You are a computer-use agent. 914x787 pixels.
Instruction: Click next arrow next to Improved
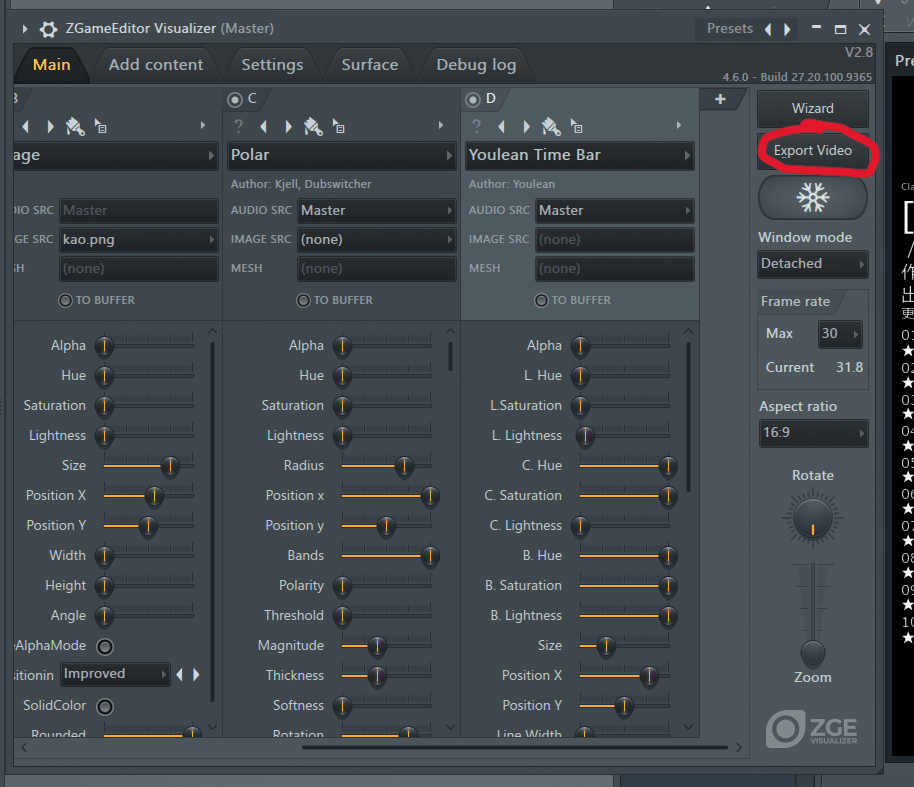[x=196, y=675]
